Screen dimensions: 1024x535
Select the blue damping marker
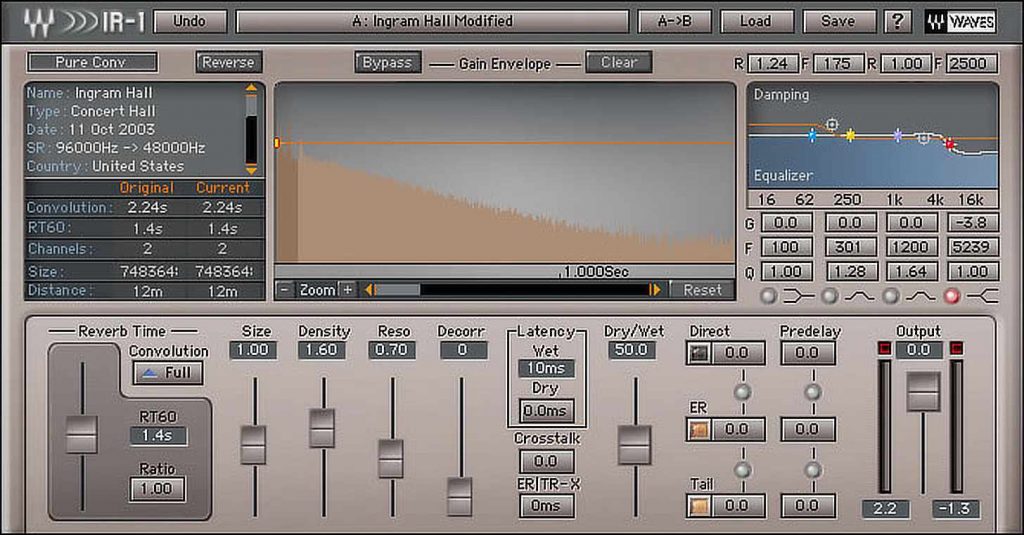812,135
